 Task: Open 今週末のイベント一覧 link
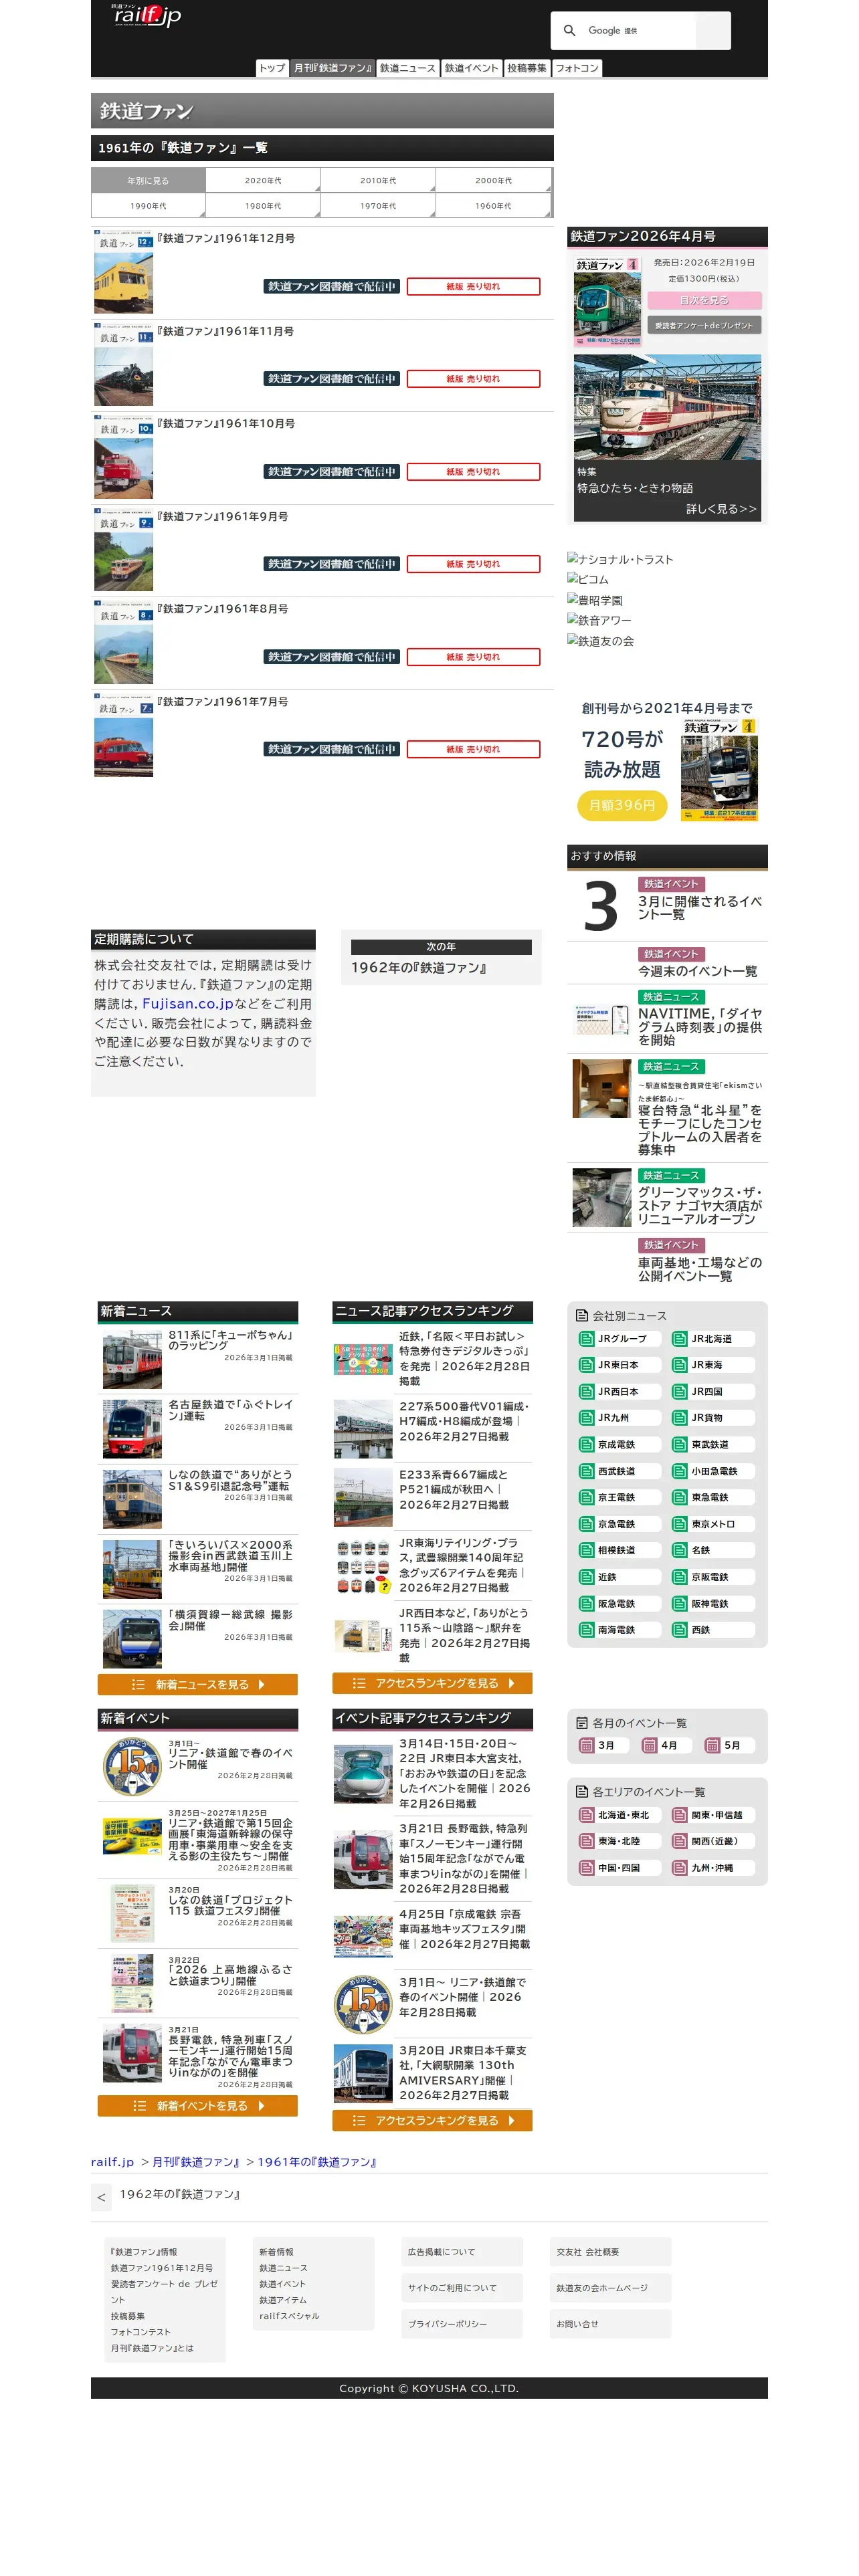click(x=697, y=971)
